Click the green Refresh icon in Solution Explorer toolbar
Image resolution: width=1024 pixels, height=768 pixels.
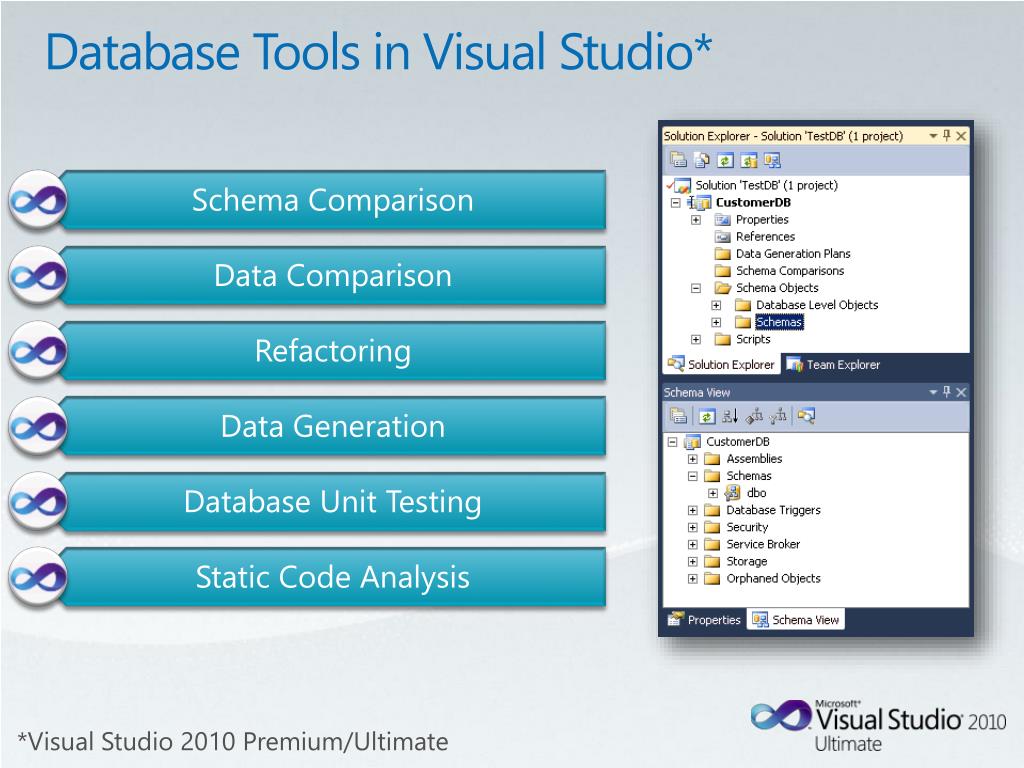tap(725, 160)
